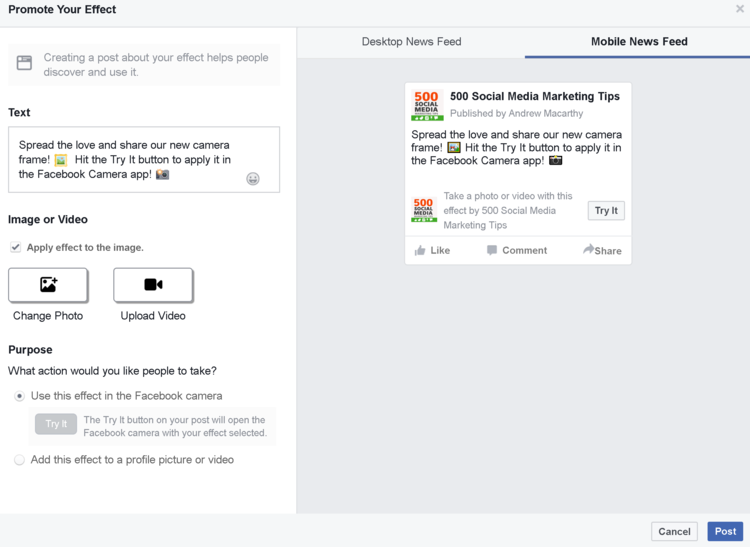Toggle Apply effect to the image checkbox

click(15, 247)
